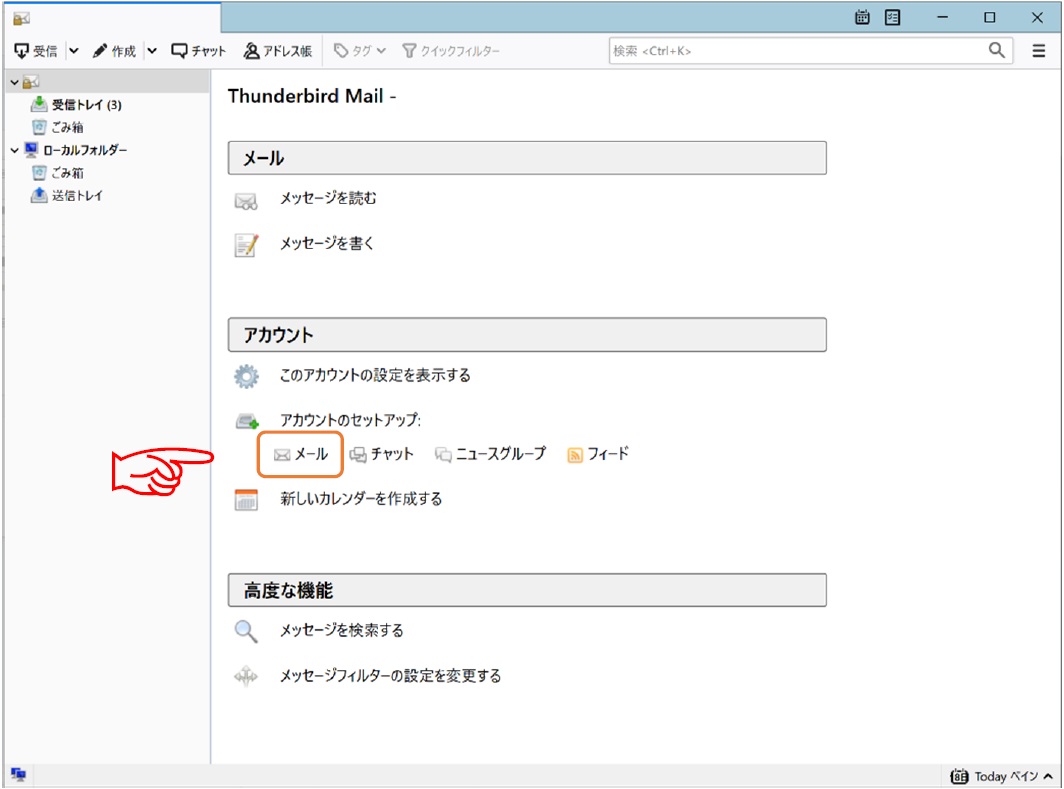Open the dropdown arrow next to 作成
Screen dimensions: 1064x789
[153, 51]
